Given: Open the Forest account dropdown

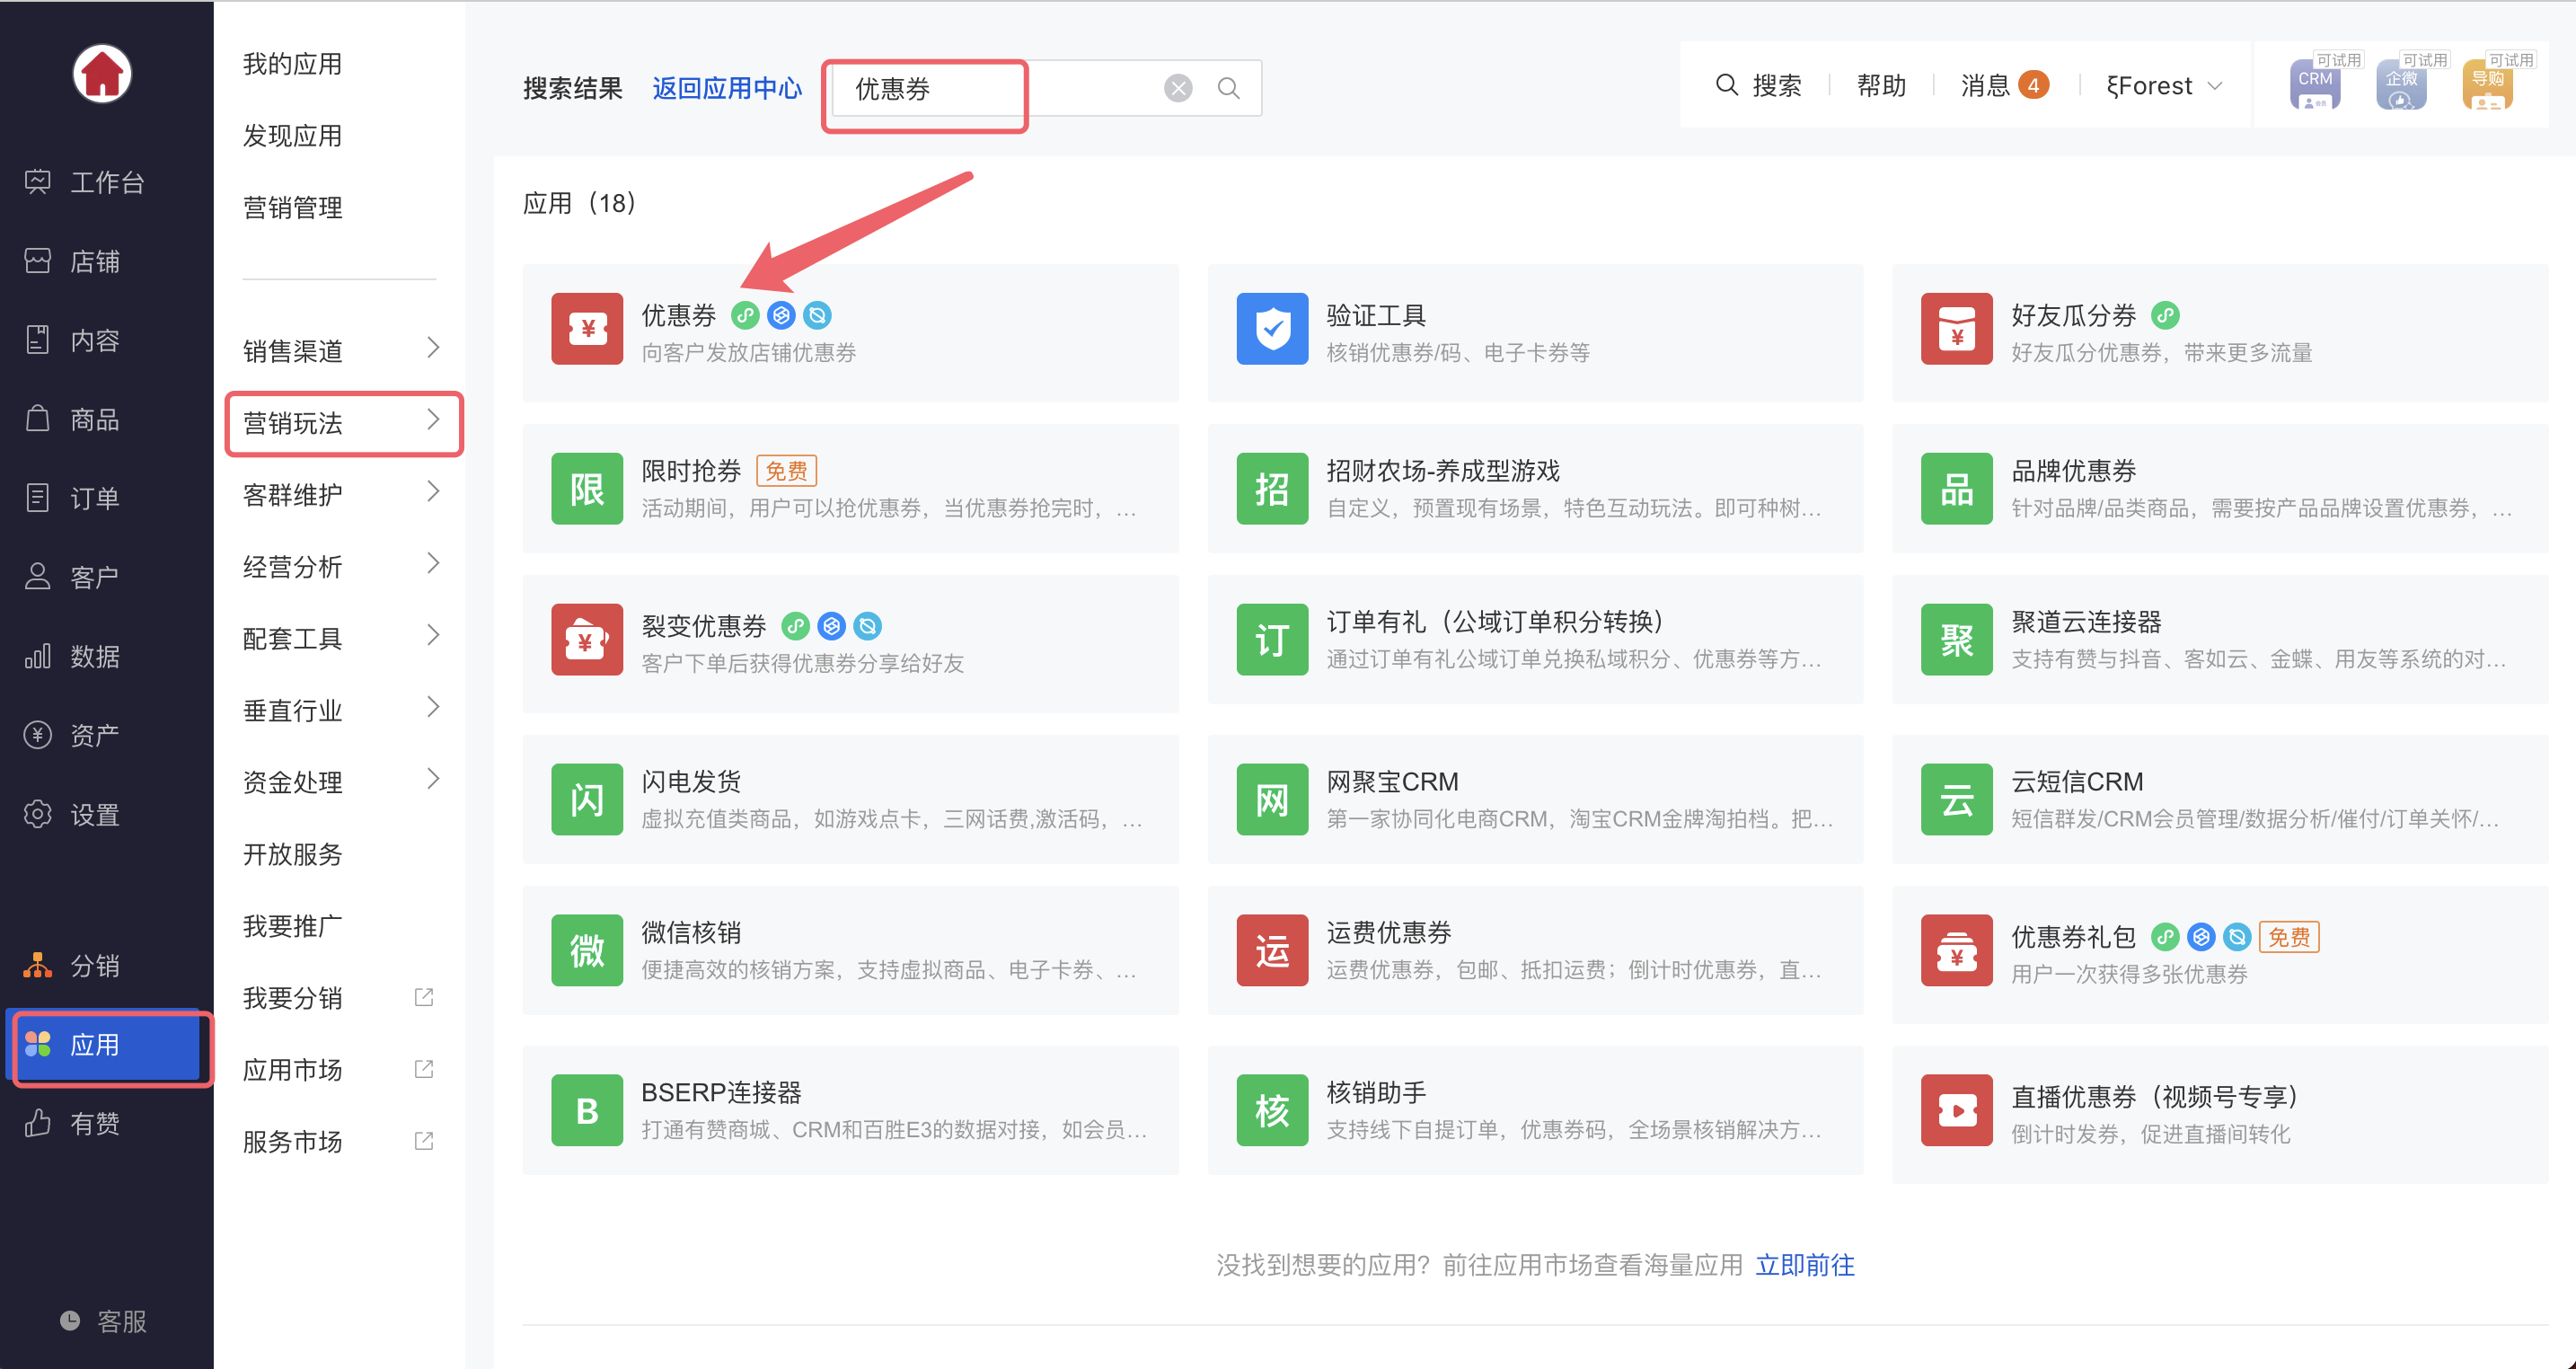Looking at the screenshot, I should point(2164,86).
